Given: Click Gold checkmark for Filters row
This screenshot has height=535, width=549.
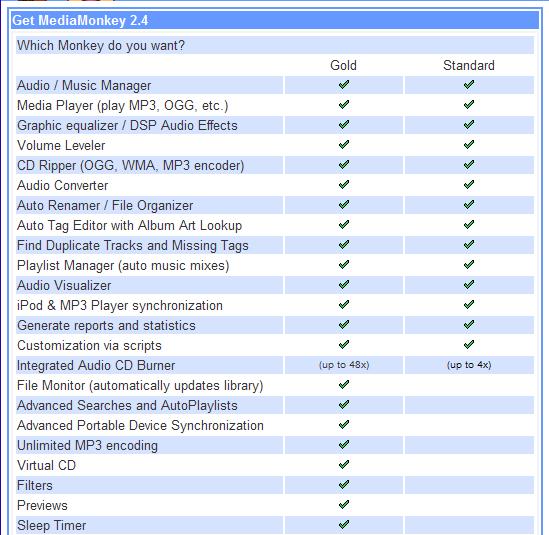Looking at the screenshot, I should point(344,485).
